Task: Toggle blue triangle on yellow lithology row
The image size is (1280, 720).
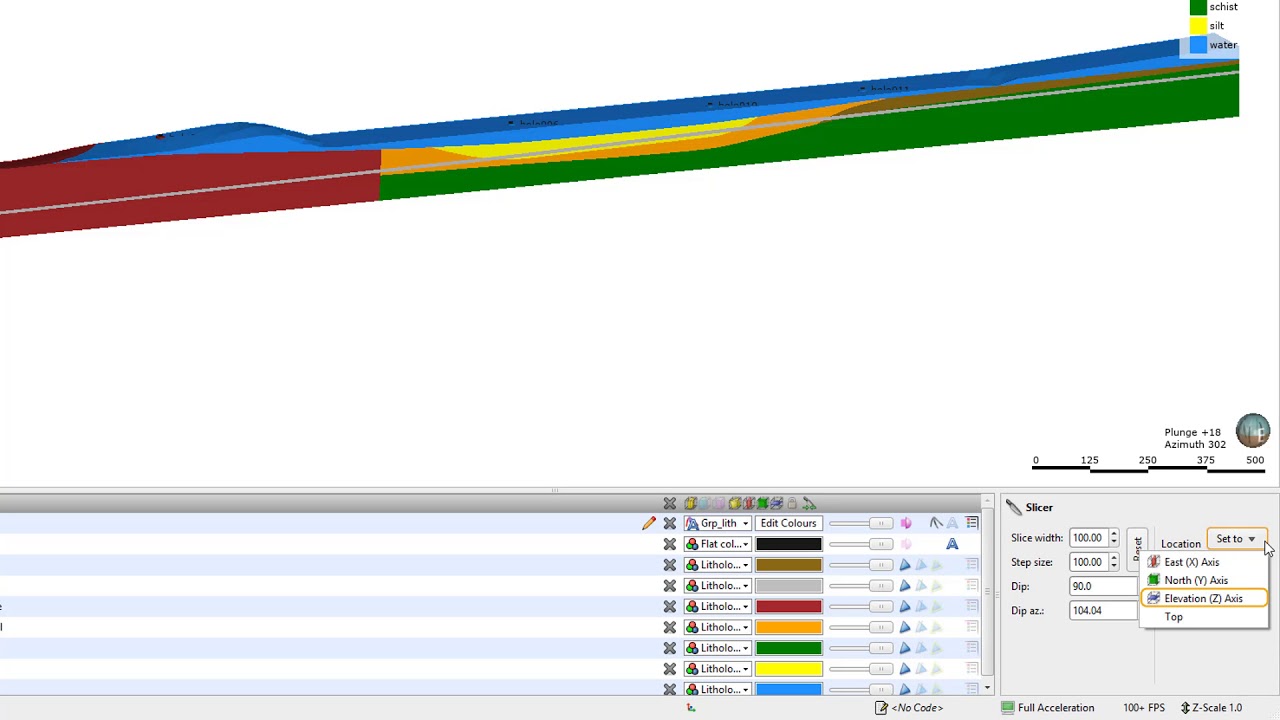Action: click(x=905, y=669)
